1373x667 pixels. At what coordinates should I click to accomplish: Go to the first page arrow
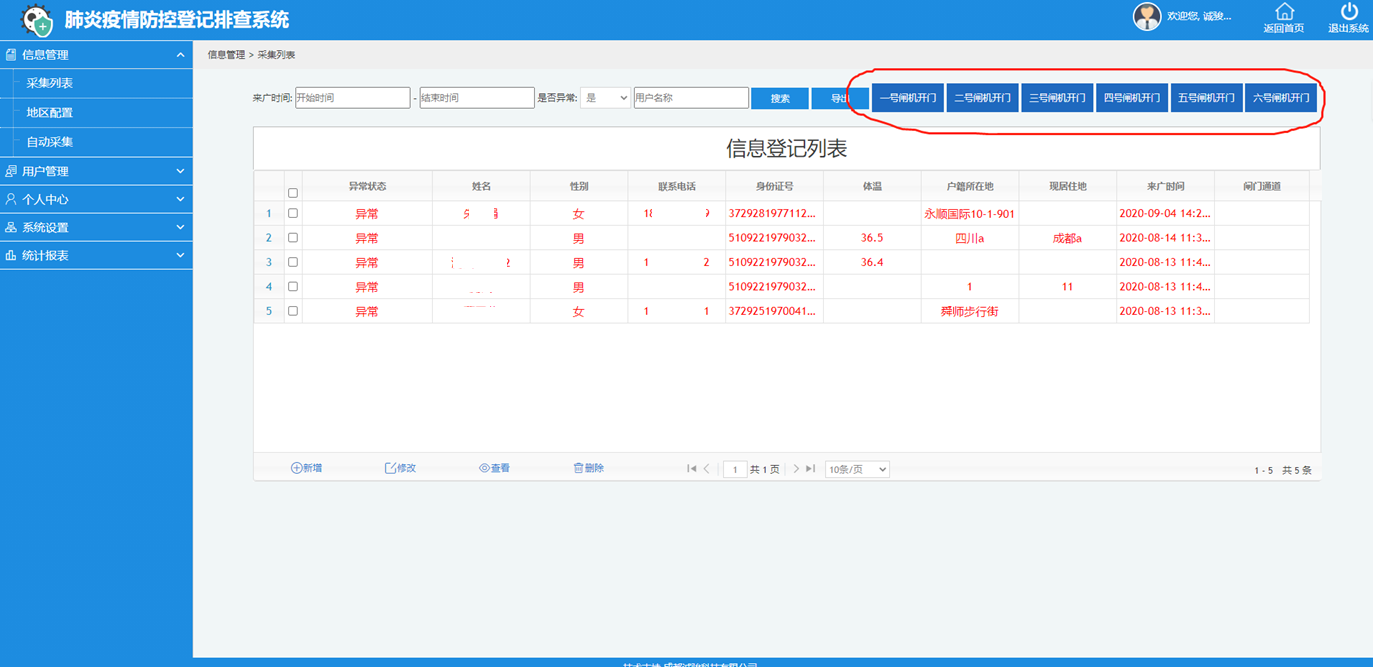point(691,468)
